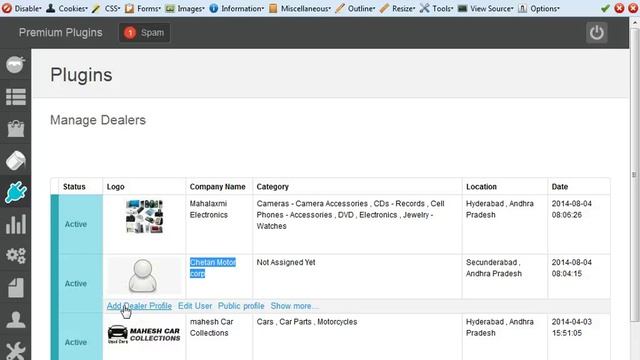Open the Outline toolbar menu

pyautogui.click(x=355, y=8)
